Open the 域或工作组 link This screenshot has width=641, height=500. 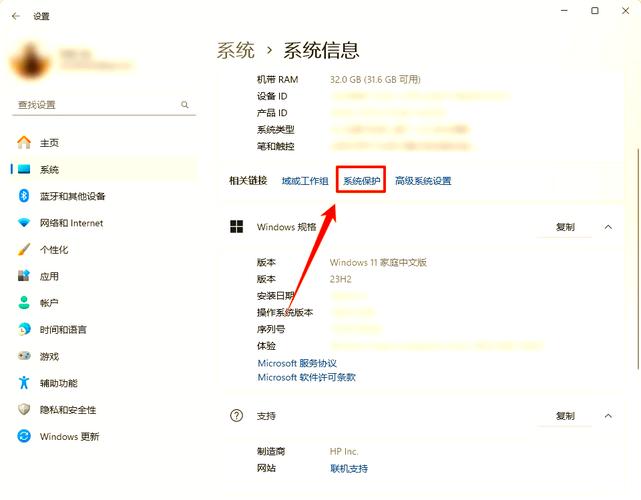point(305,181)
